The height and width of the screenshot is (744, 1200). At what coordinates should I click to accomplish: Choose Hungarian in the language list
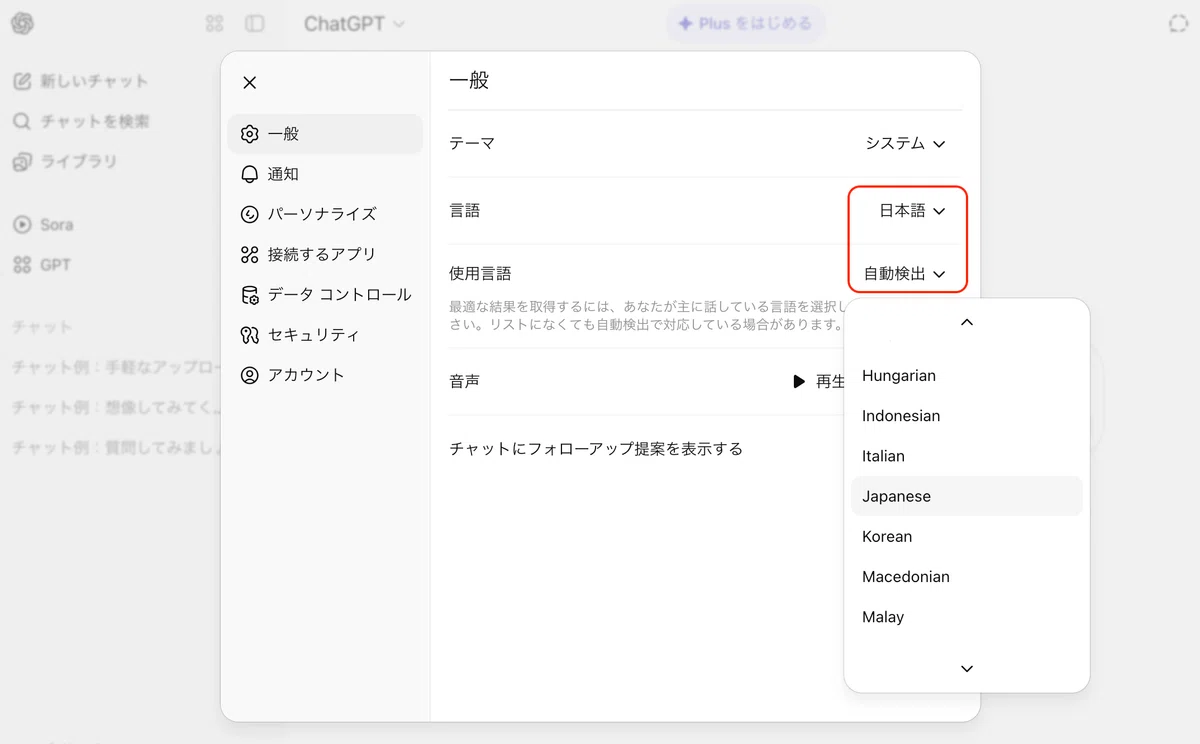click(967, 376)
